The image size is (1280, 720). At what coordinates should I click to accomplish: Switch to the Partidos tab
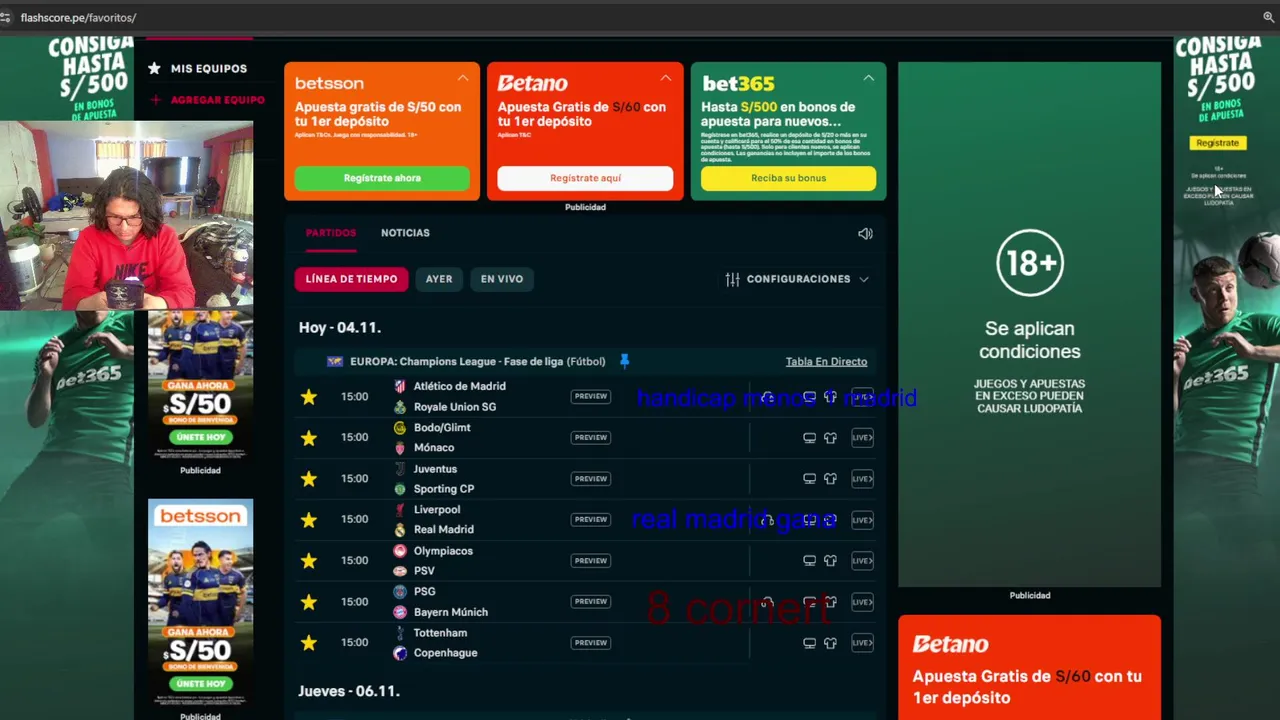pos(330,233)
